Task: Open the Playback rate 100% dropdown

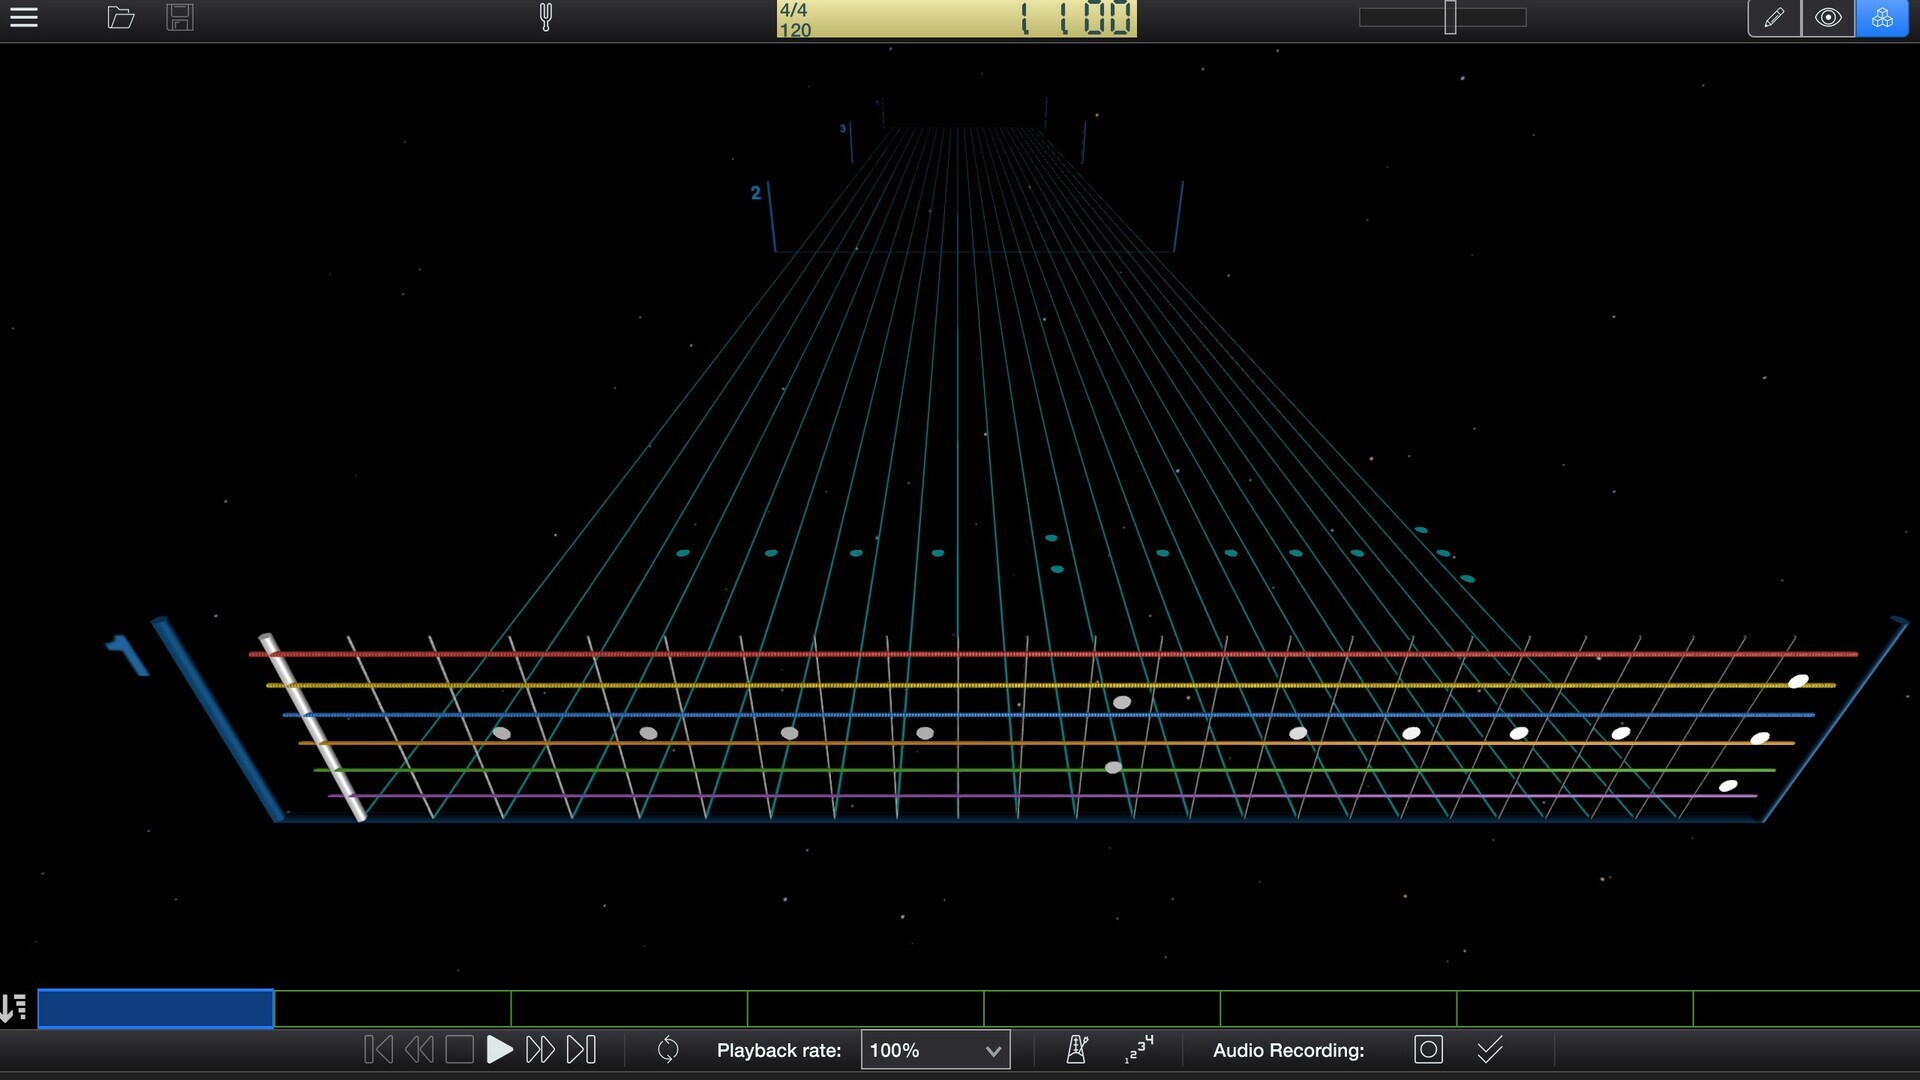Action: [x=935, y=1050]
